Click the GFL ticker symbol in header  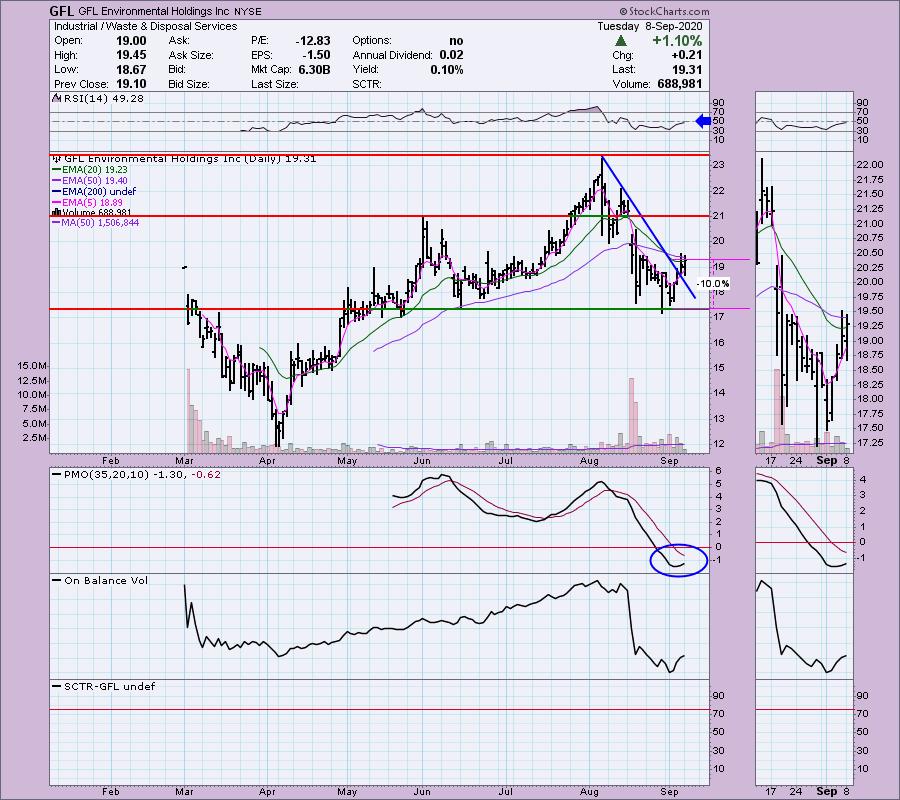[62, 11]
